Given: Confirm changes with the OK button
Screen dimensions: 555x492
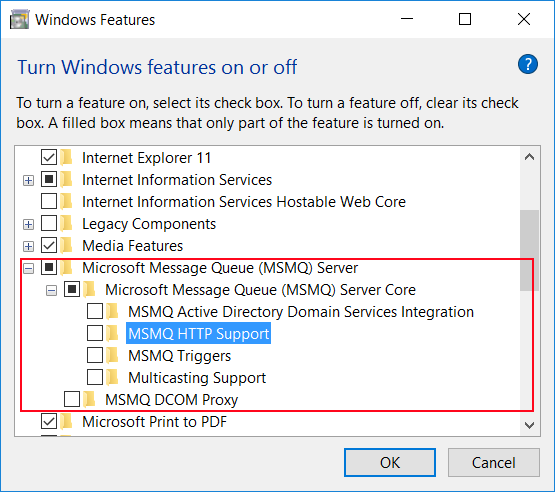Looking at the screenshot, I should click(x=390, y=462).
